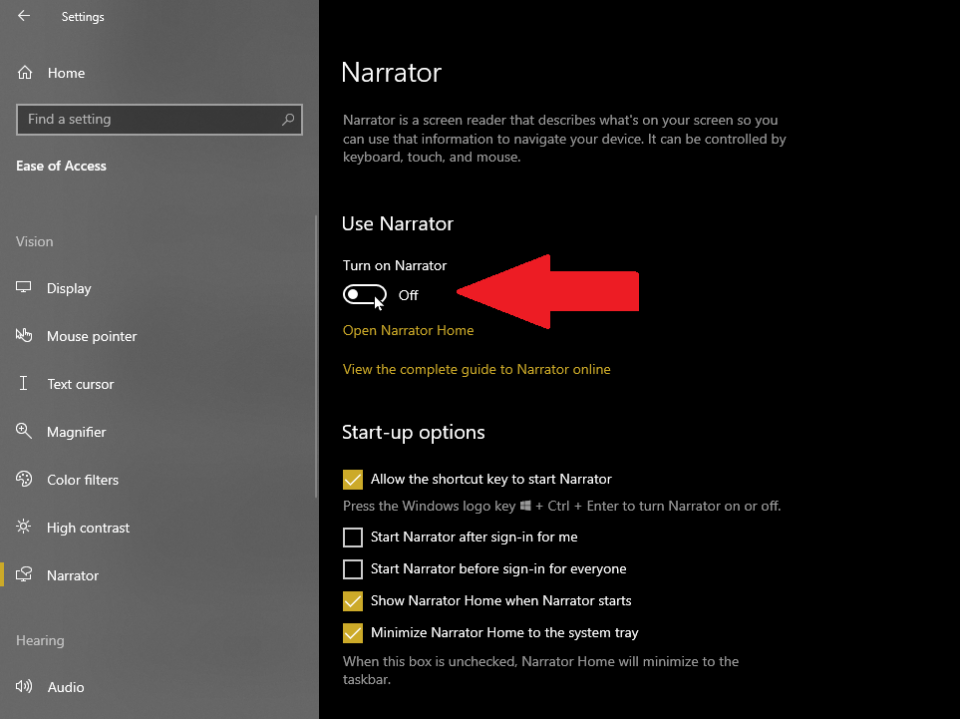
Task: Open the complete guide to Narrator online
Action: [x=476, y=369]
